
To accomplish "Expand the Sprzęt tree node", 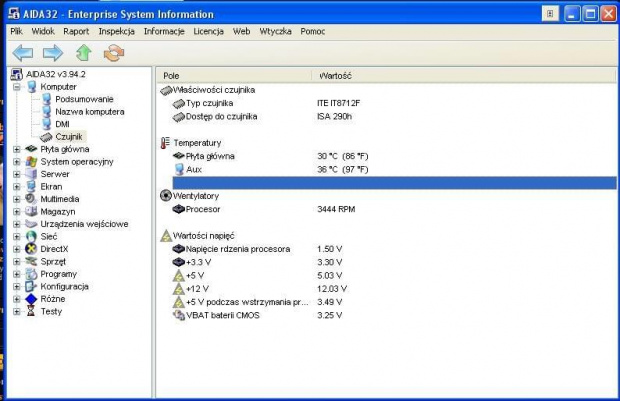I will [x=17, y=261].
